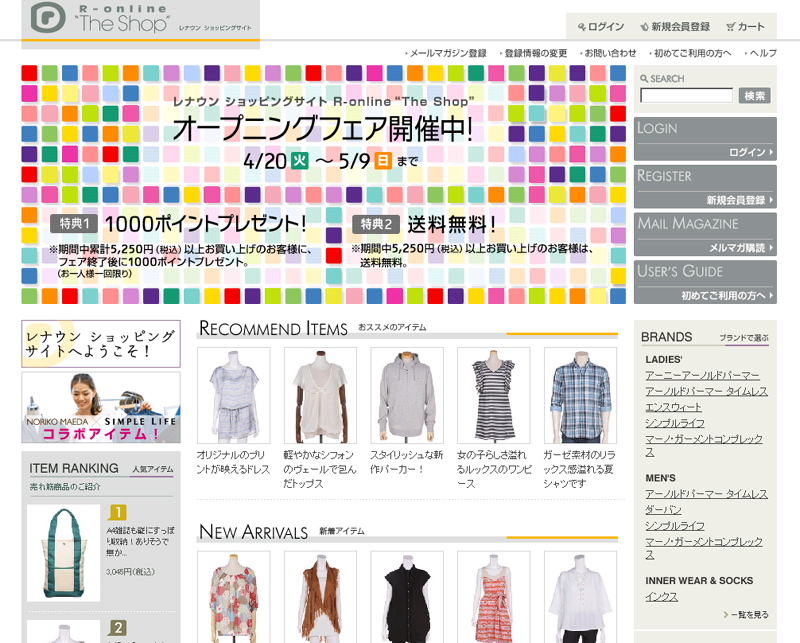Click ログイン in the top header bar

[x=601, y=27]
